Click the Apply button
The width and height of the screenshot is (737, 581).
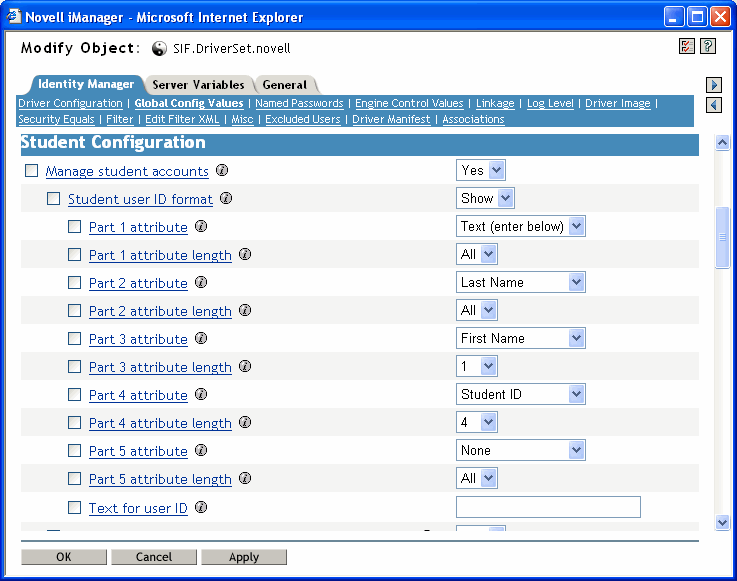(x=244, y=557)
